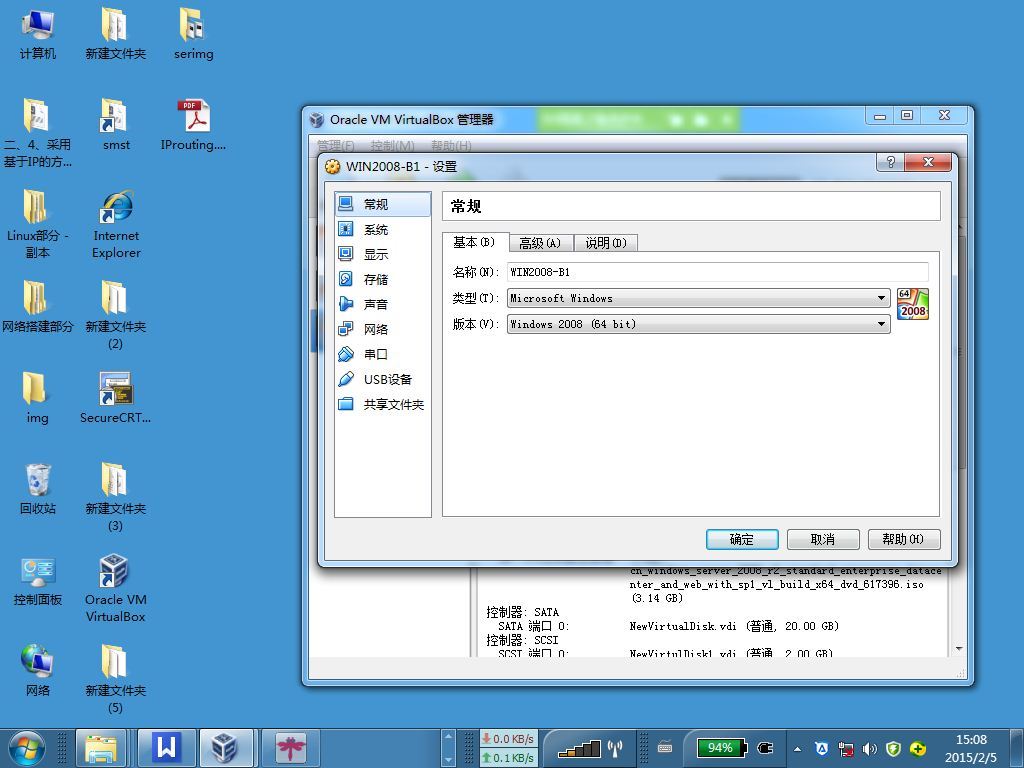Select the 网络搭建部分 folder
Image resolution: width=1024 pixels, height=768 pixels.
[x=37, y=307]
